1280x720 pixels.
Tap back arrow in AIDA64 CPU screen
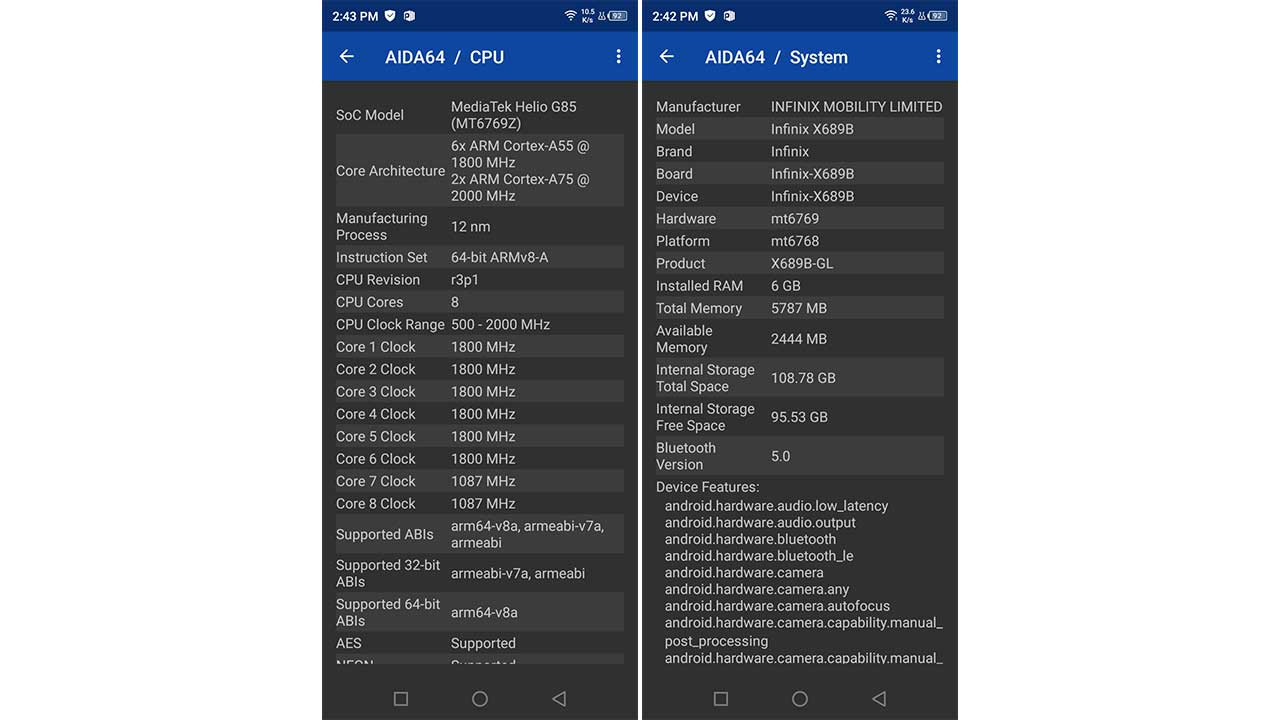point(347,57)
